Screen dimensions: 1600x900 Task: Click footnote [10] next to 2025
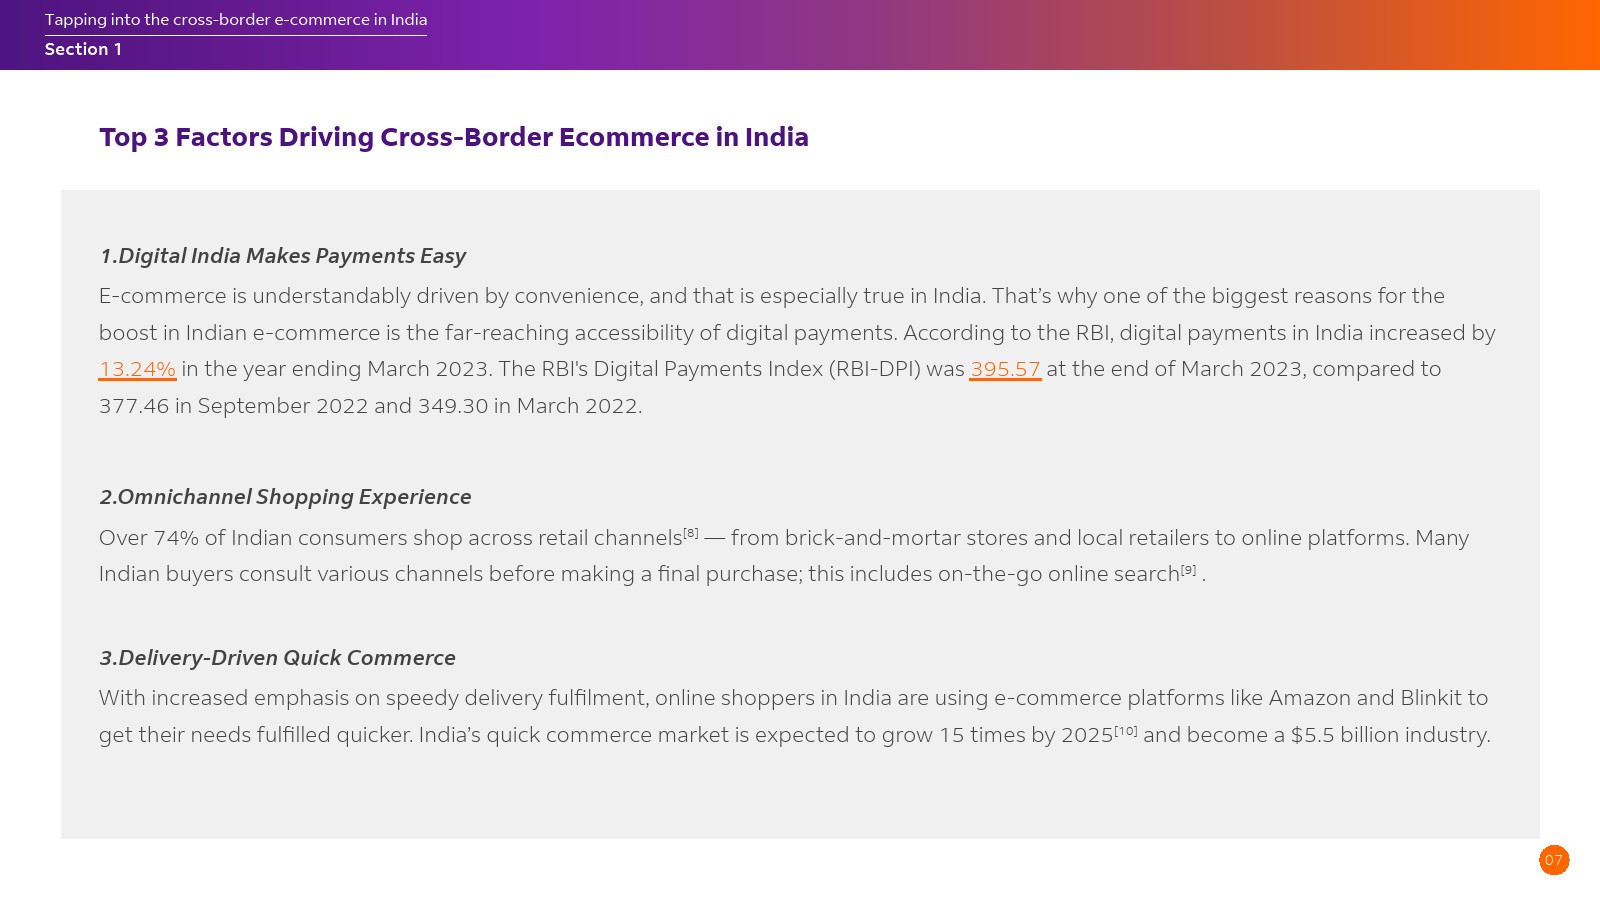coord(1126,731)
